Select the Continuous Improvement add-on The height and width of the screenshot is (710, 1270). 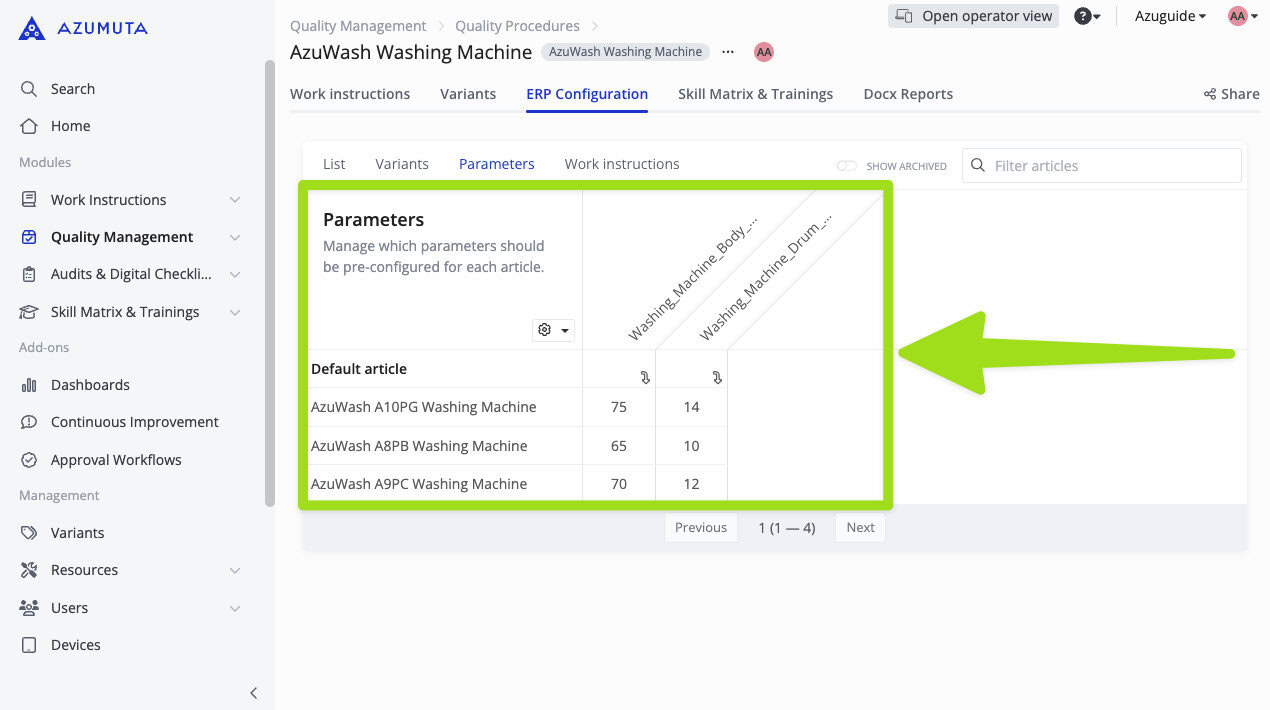coord(29,421)
